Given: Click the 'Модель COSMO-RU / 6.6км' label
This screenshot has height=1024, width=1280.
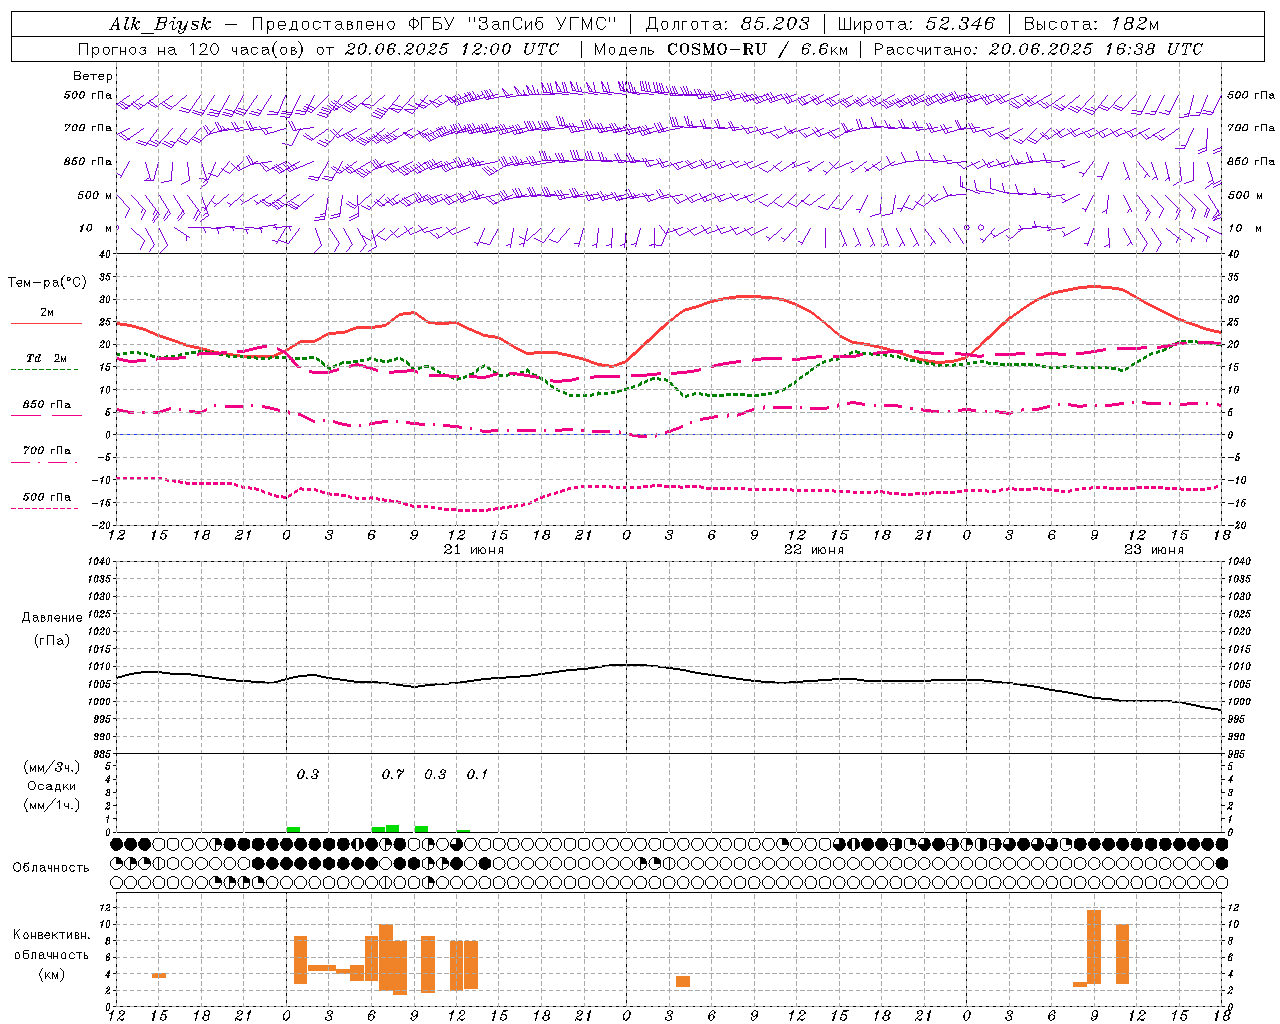Looking at the screenshot, I should click(720, 49).
